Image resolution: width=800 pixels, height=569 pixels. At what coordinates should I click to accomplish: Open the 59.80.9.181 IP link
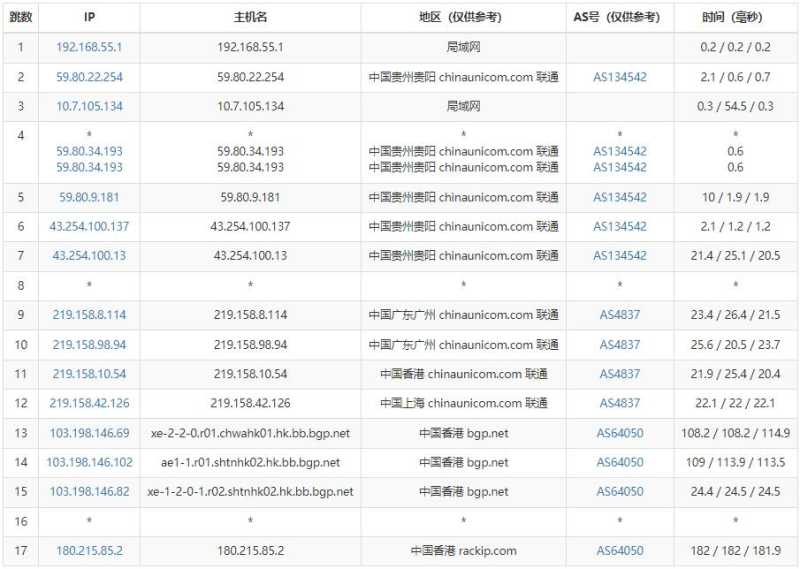89,197
